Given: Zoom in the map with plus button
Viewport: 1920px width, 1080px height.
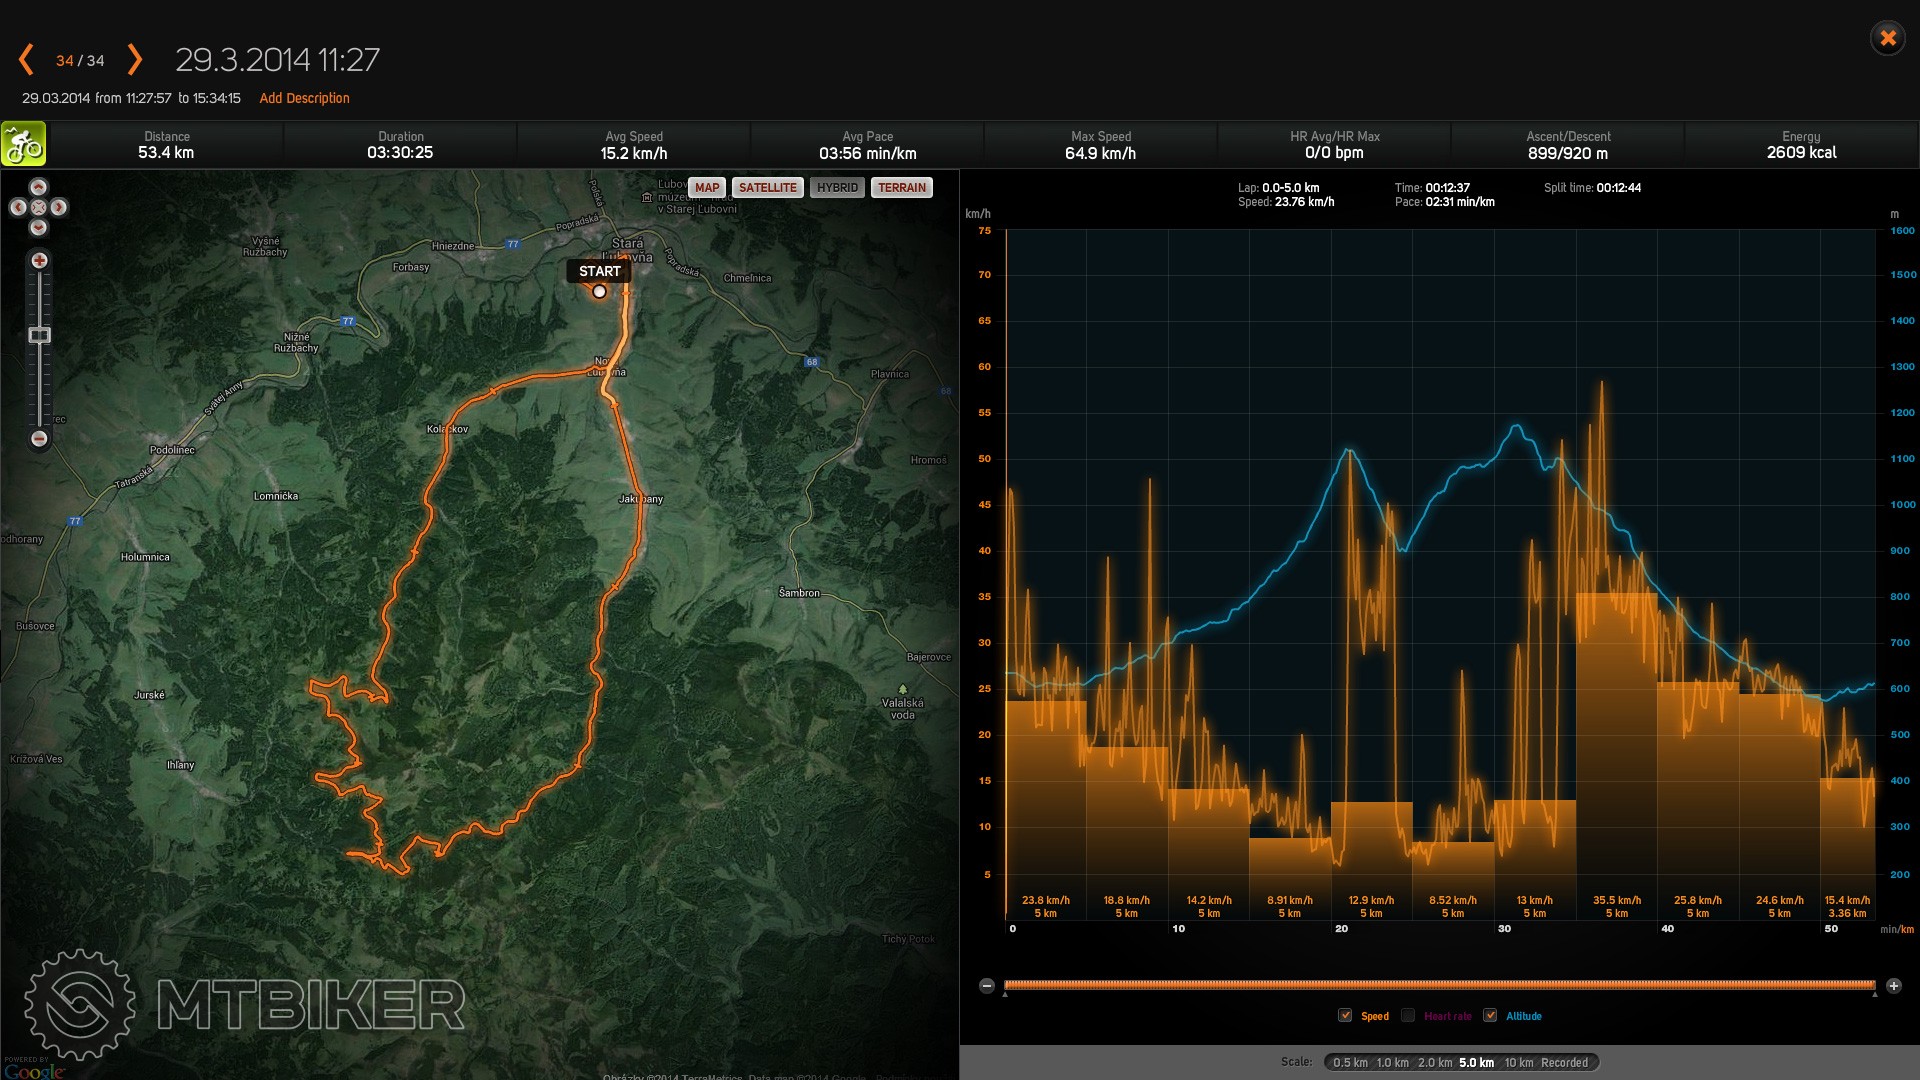Looking at the screenshot, I should point(39,260).
